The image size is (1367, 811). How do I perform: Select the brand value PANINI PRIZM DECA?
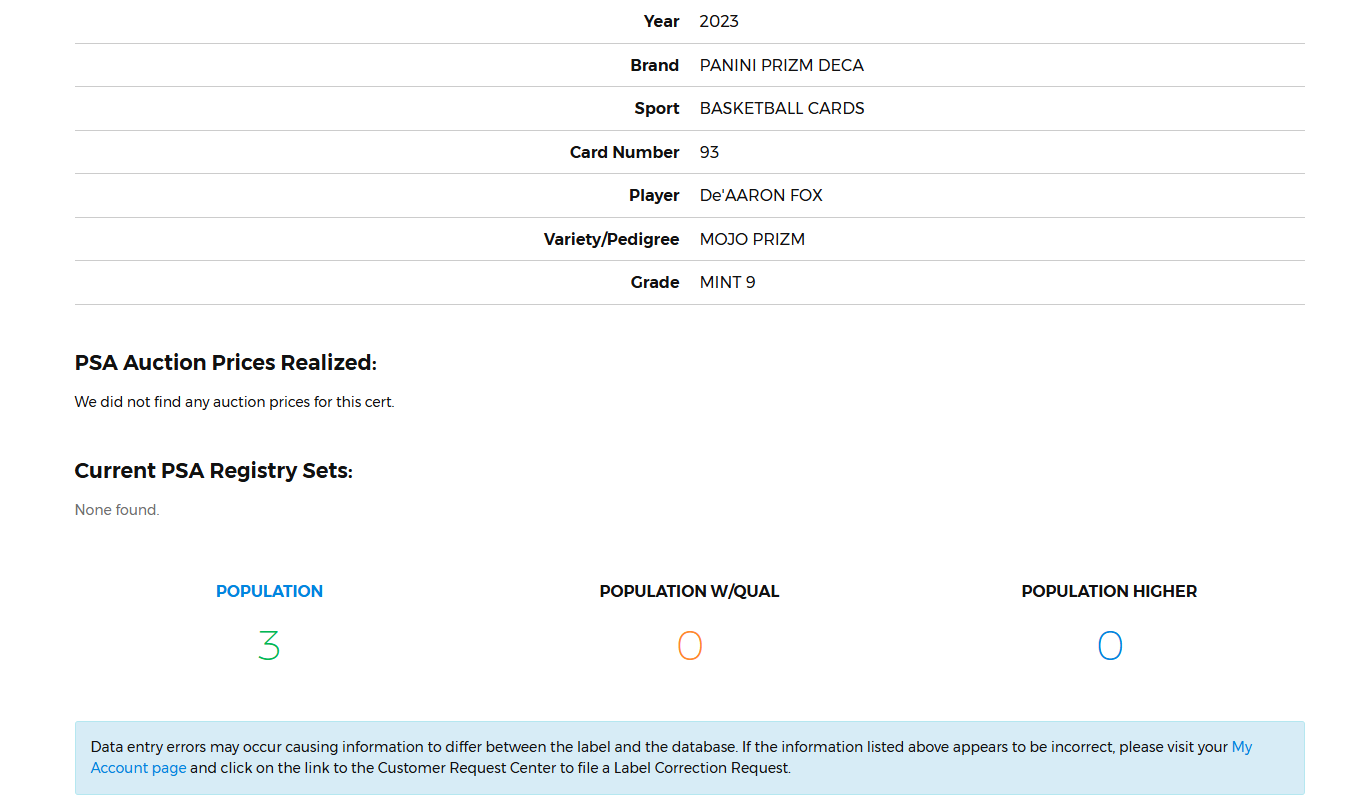point(782,65)
